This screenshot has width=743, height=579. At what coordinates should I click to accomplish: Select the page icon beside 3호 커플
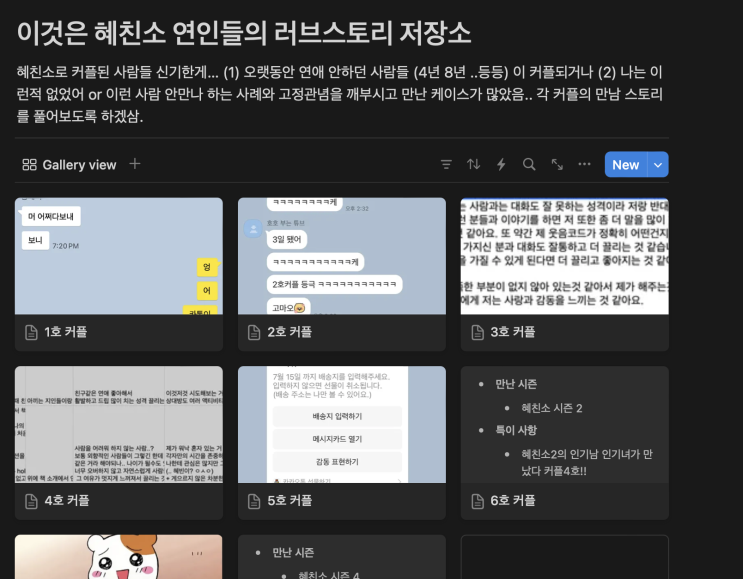click(477, 332)
